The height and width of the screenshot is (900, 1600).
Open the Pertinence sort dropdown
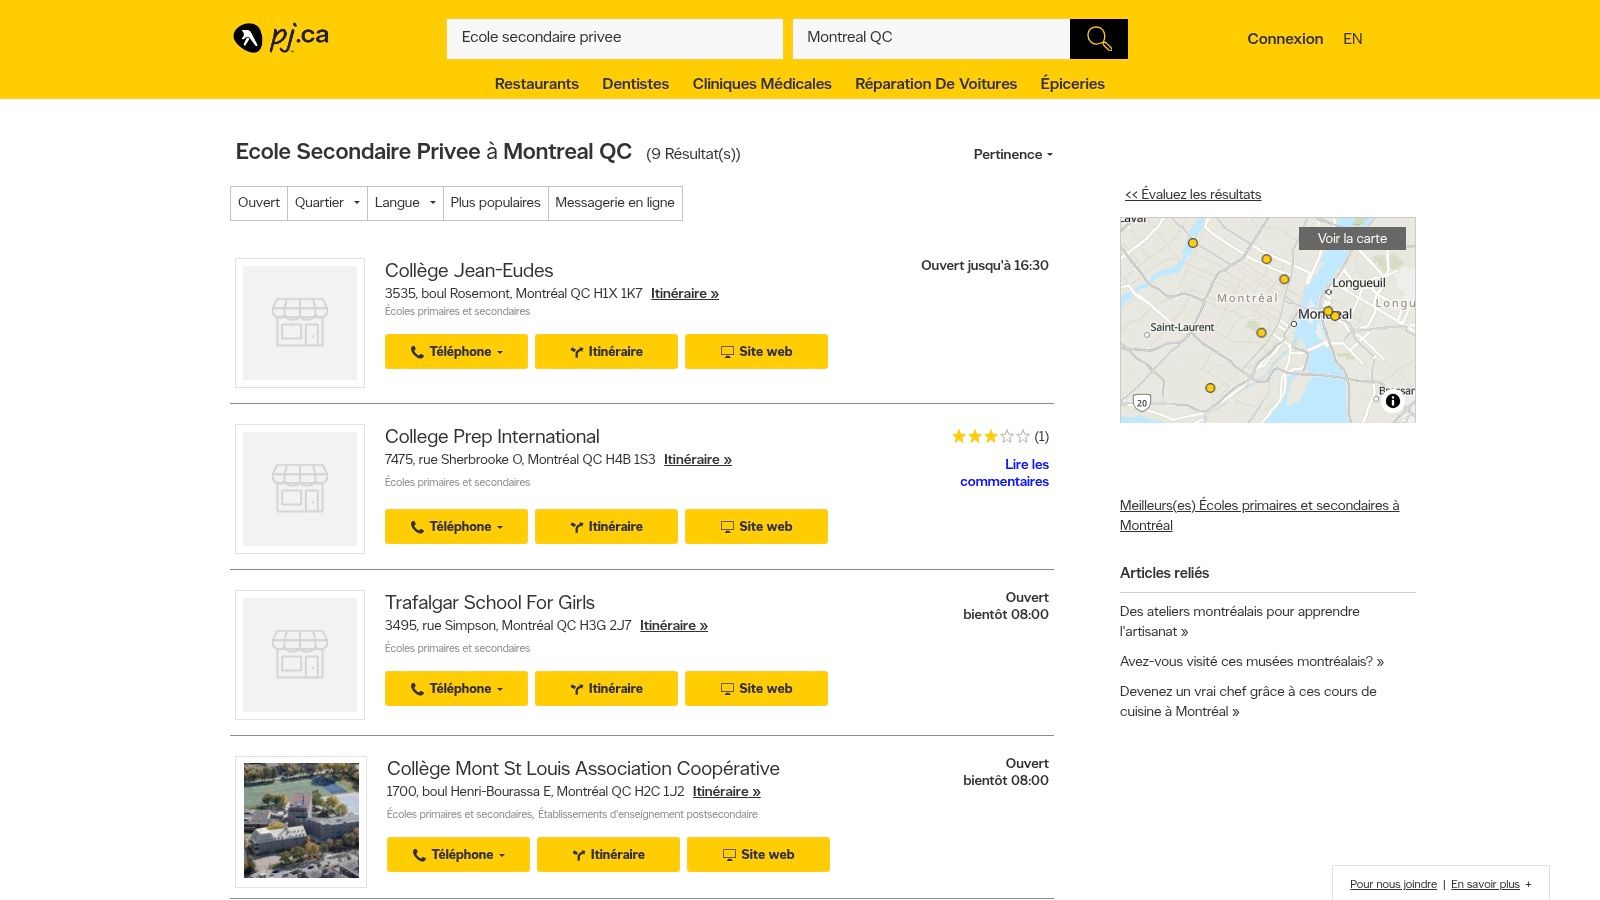coord(1013,154)
